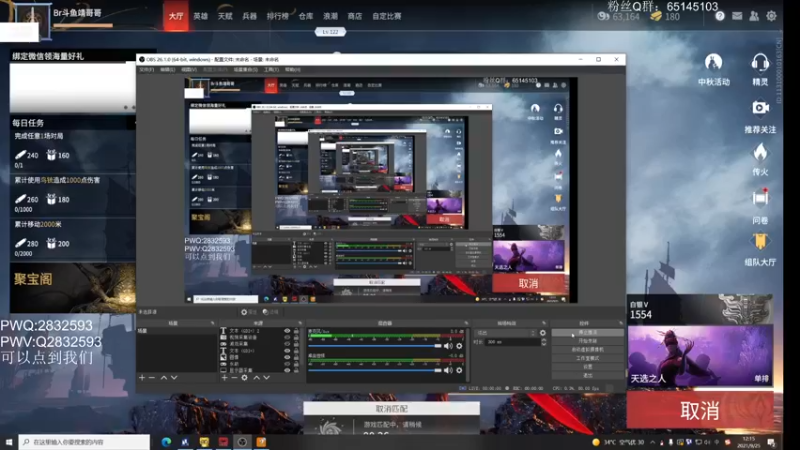Image resolution: width=800 pixels, height=450 pixels.
Task: Open the OBS 视图(V) menu
Action: pyautogui.click(x=189, y=69)
